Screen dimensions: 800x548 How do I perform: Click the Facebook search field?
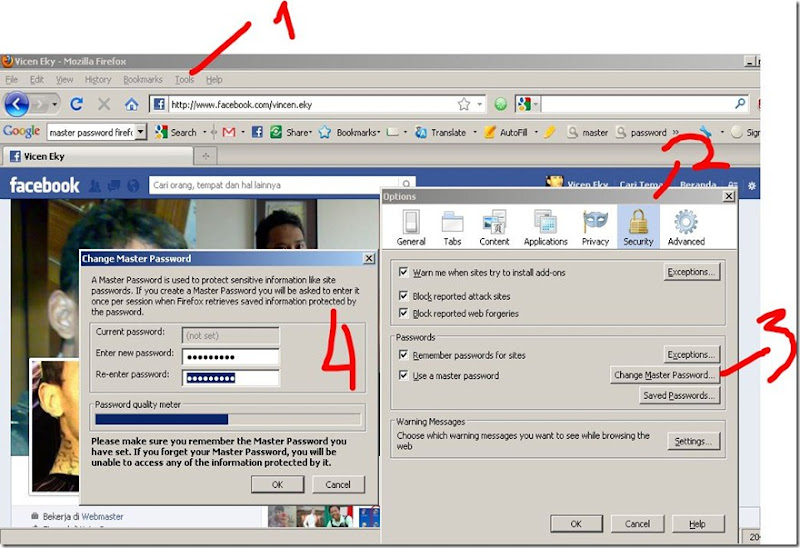pos(276,185)
